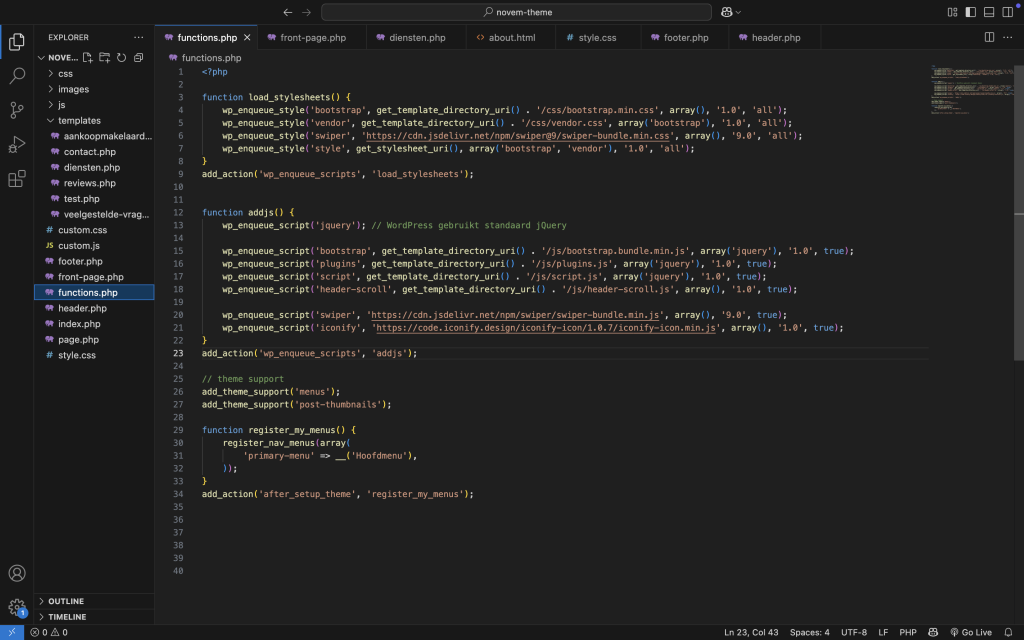Open editor more actions ellipsis
The height and width of the screenshot is (640, 1024).
pyautogui.click(x=1008, y=37)
